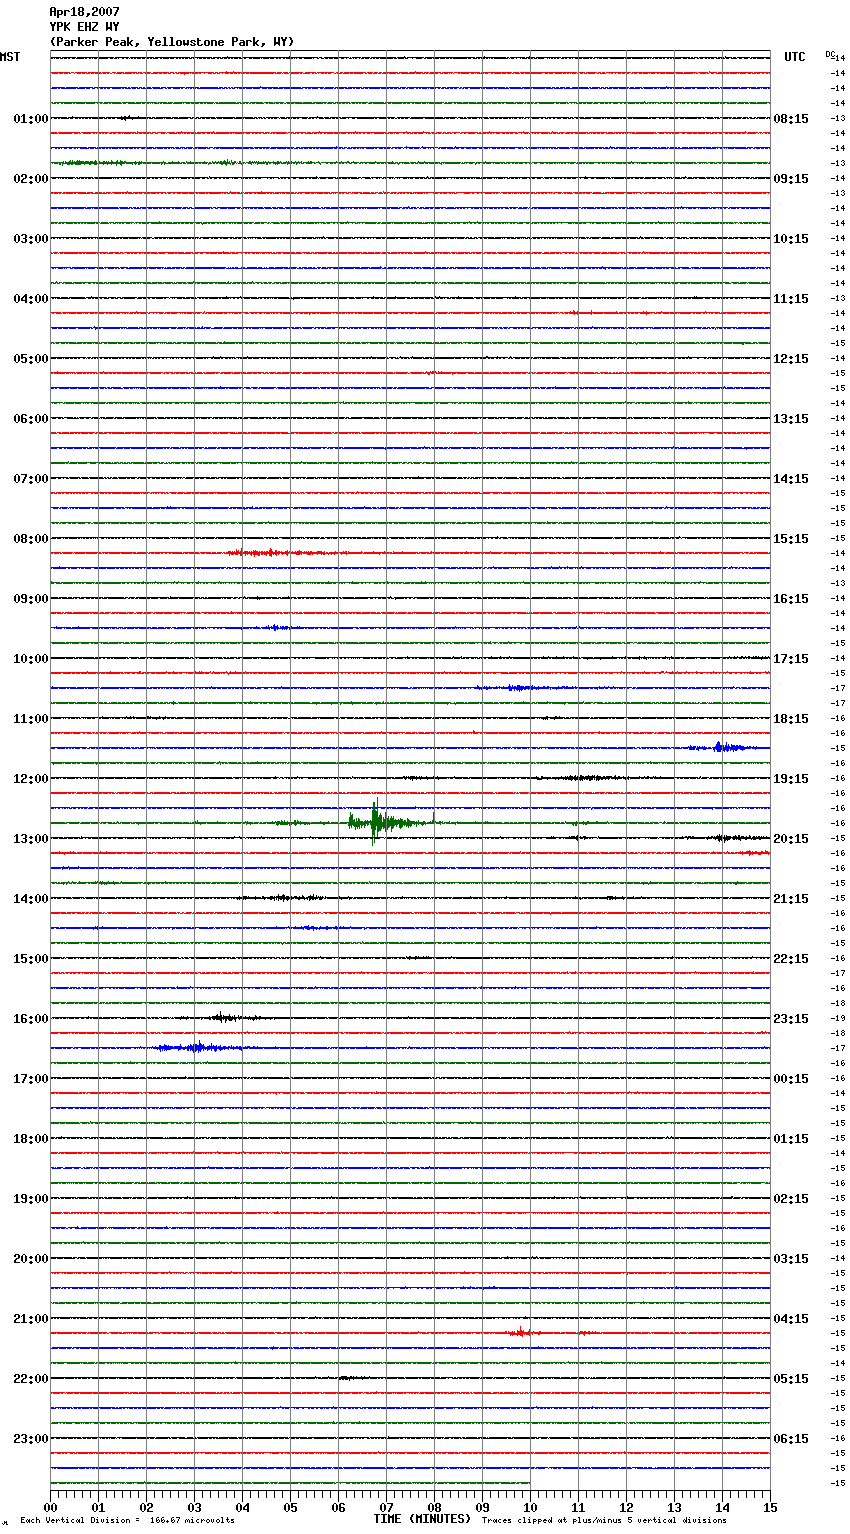Select the 19:00 MST time label
The image size is (850, 1534).
(30, 1199)
